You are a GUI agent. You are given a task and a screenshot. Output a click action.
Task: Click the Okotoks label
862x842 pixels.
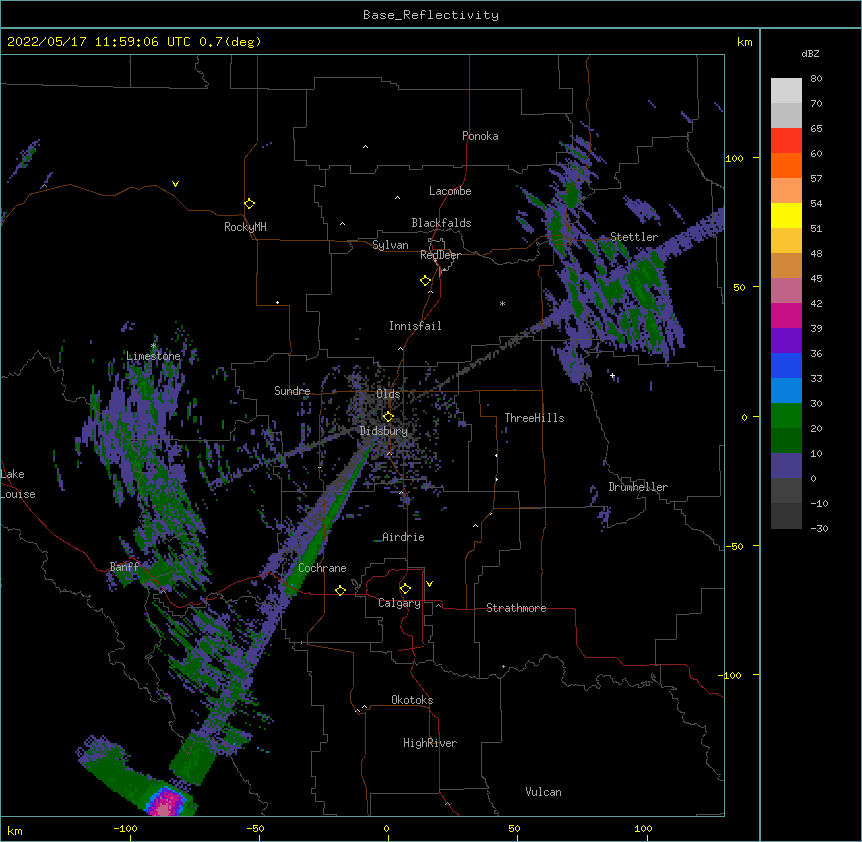(x=412, y=700)
